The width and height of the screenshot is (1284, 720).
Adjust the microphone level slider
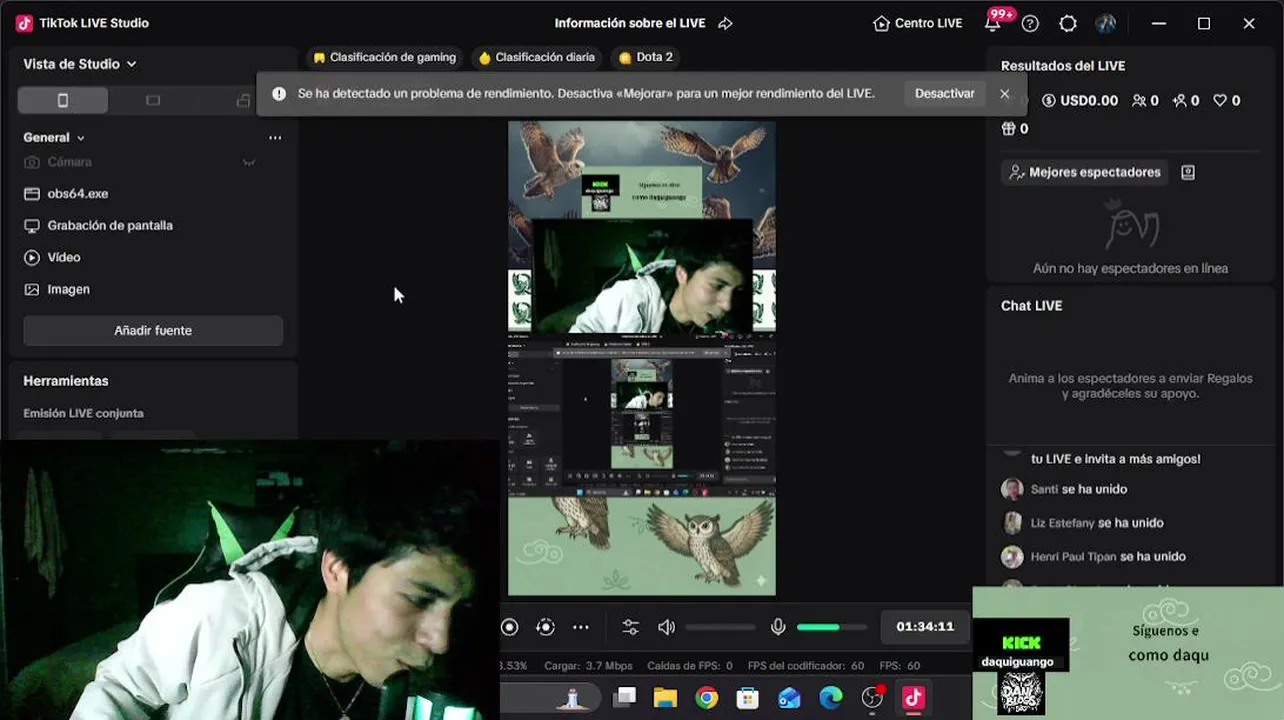tap(832, 627)
